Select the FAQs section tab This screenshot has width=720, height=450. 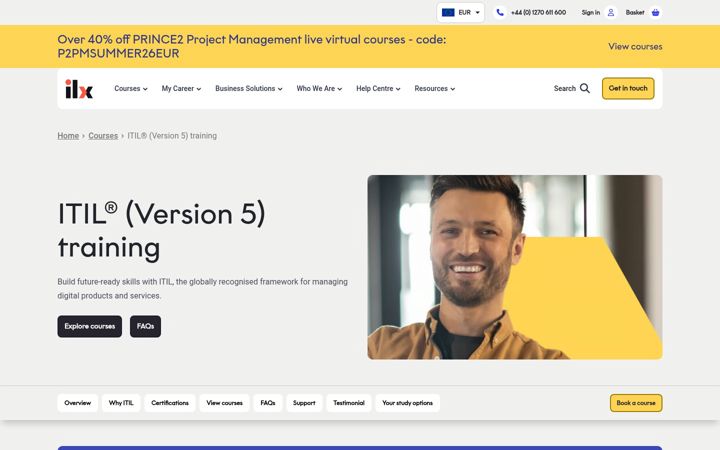pyautogui.click(x=268, y=403)
